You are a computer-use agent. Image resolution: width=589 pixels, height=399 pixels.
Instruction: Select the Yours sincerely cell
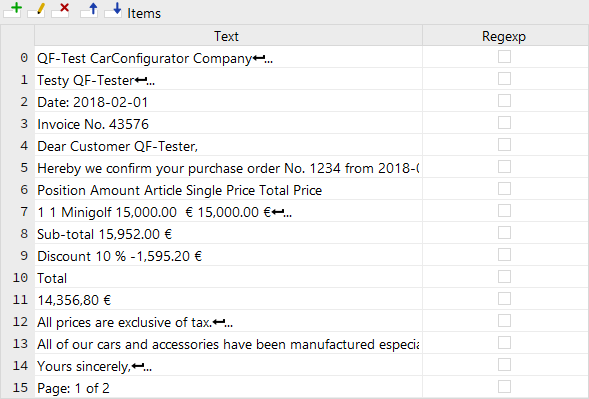point(228,365)
